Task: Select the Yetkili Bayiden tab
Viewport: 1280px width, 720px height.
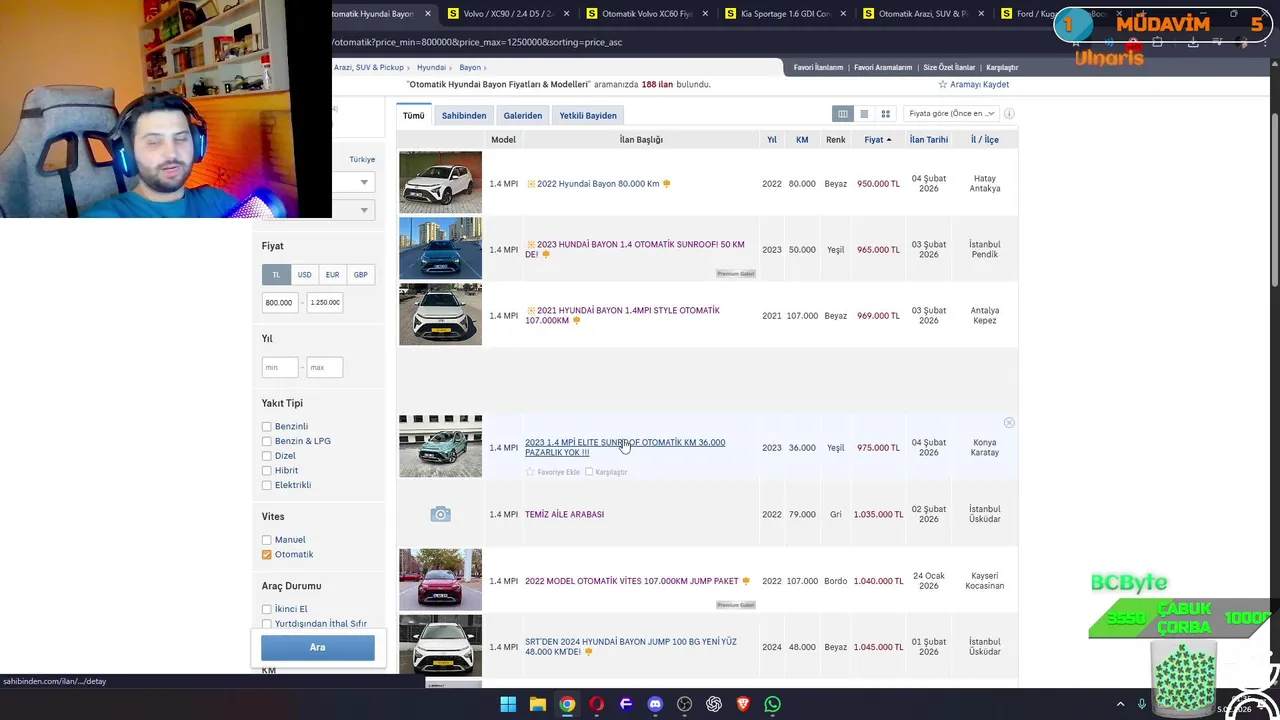Action: 588,116
